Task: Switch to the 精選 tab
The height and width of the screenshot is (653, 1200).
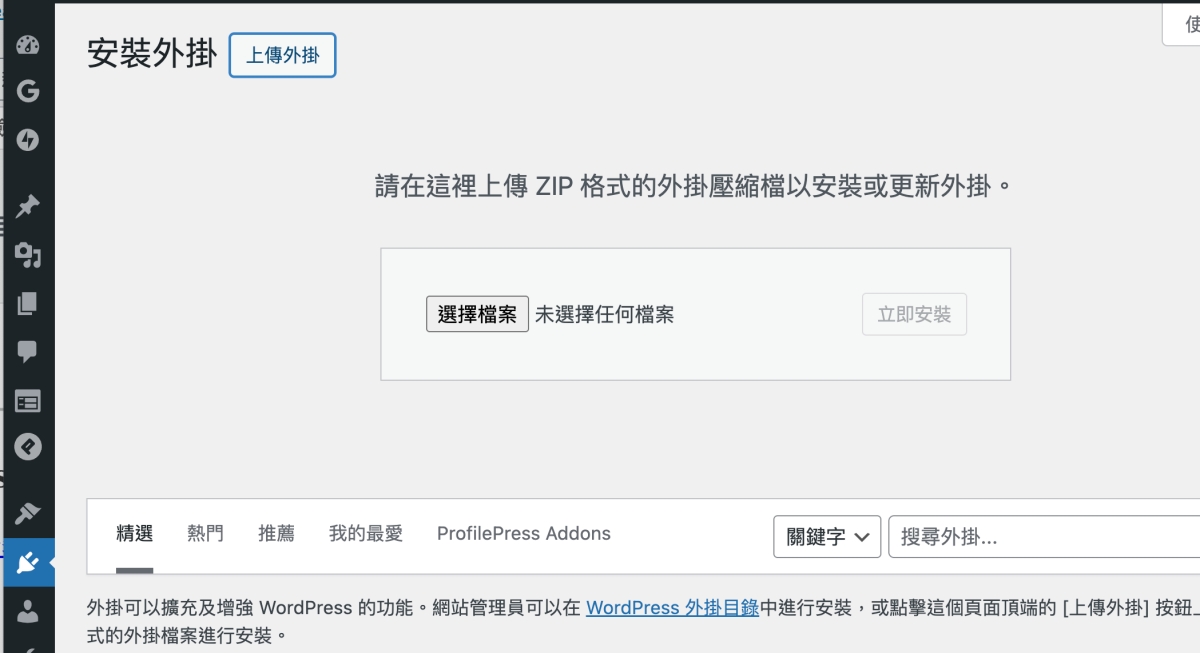Action: (x=135, y=534)
